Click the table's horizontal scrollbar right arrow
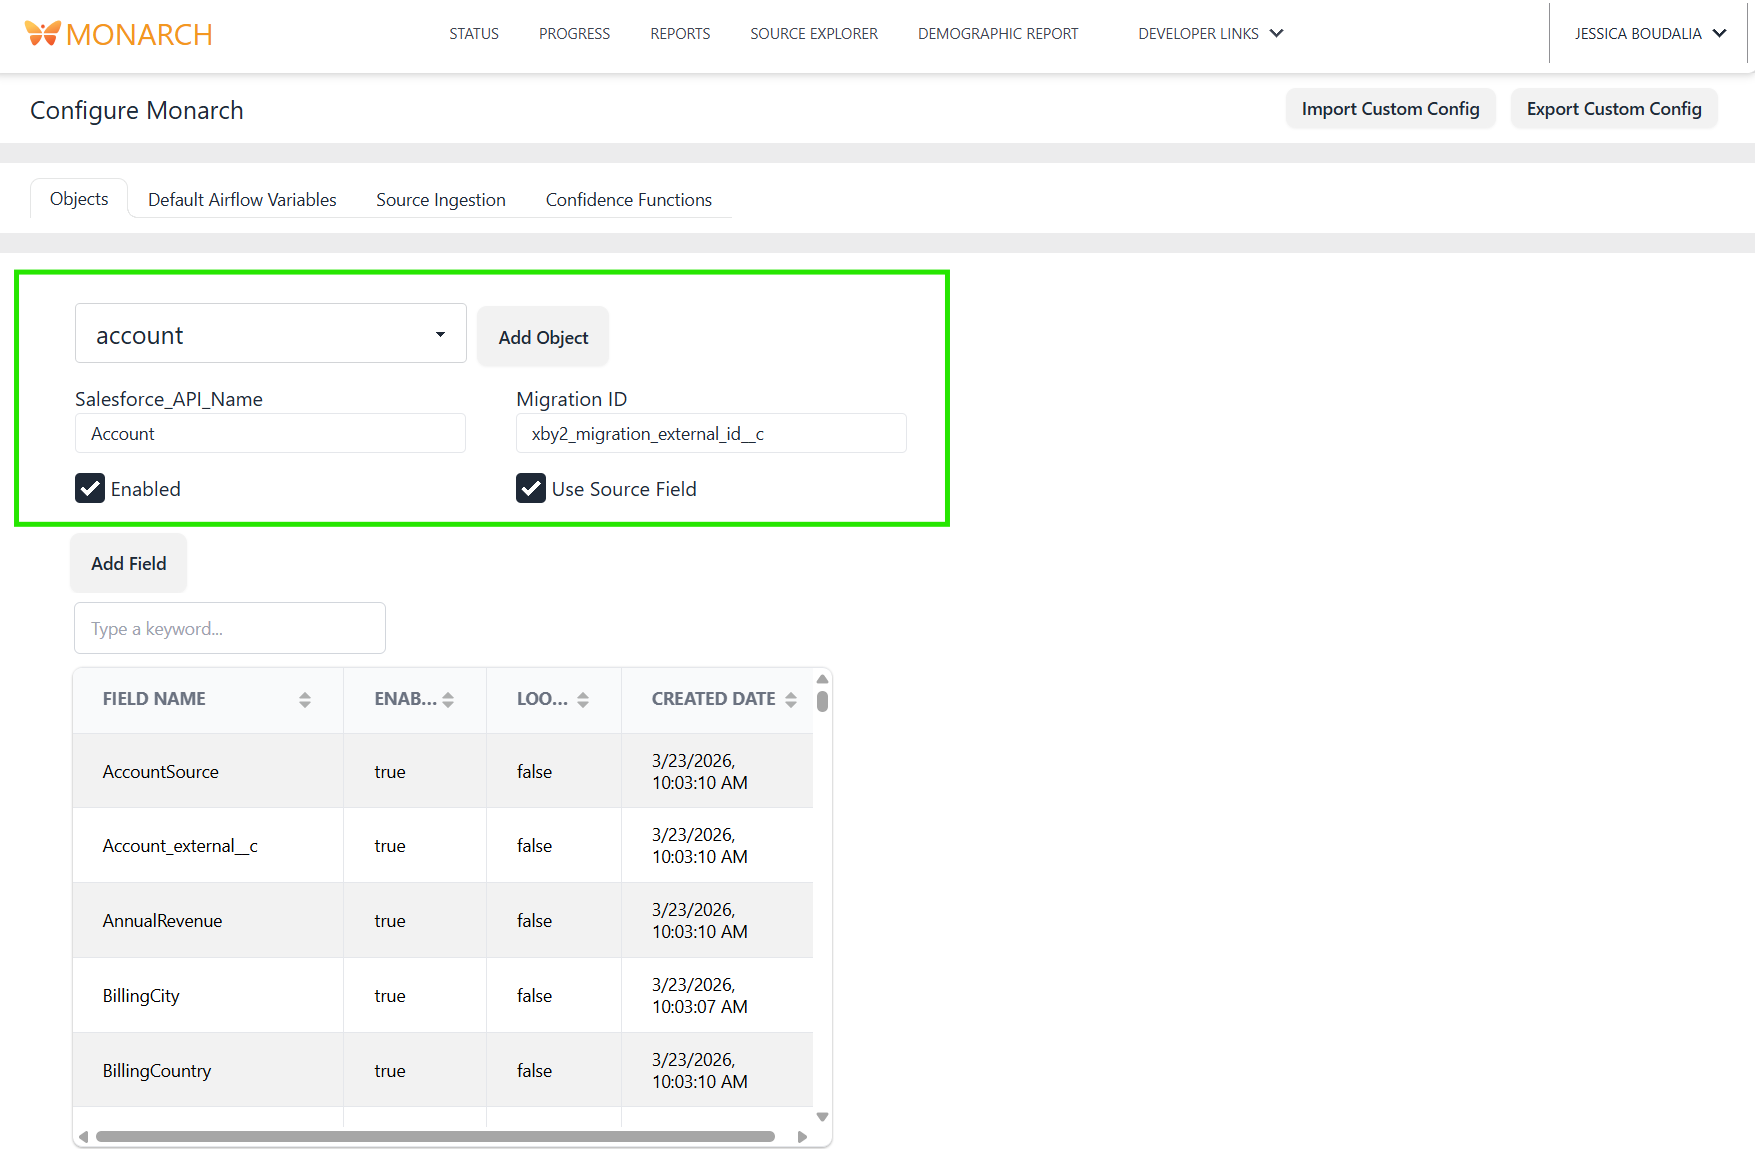Screen dimensions: 1755x1172 [802, 1136]
